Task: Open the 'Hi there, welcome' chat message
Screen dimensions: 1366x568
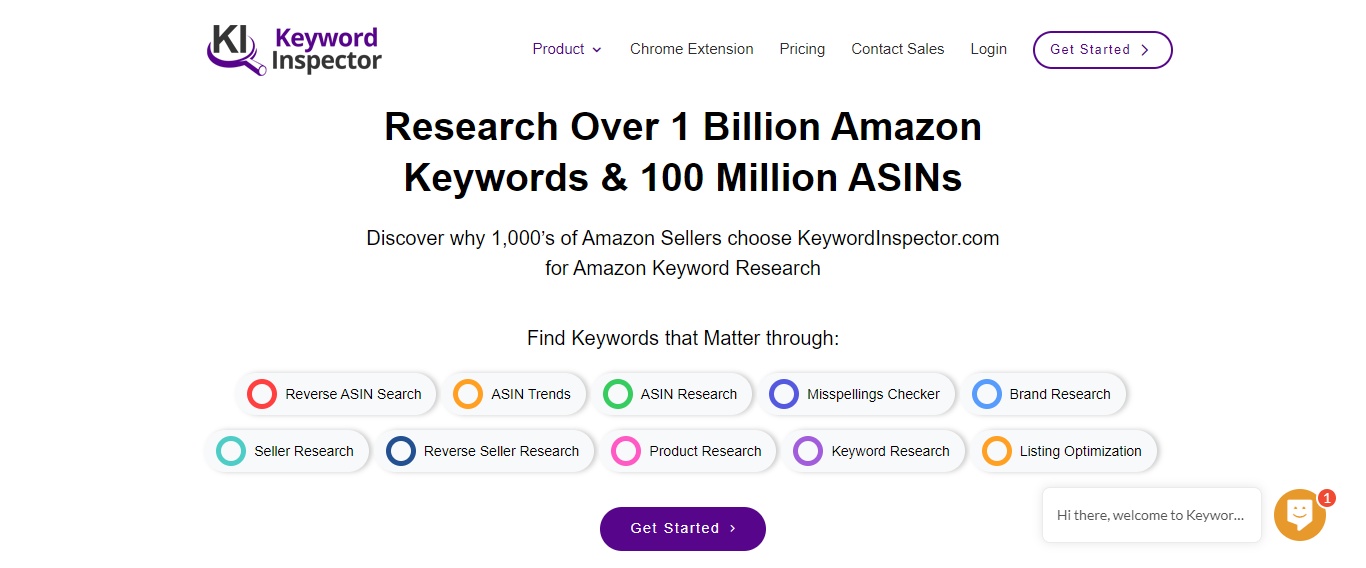Action: [x=1152, y=515]
